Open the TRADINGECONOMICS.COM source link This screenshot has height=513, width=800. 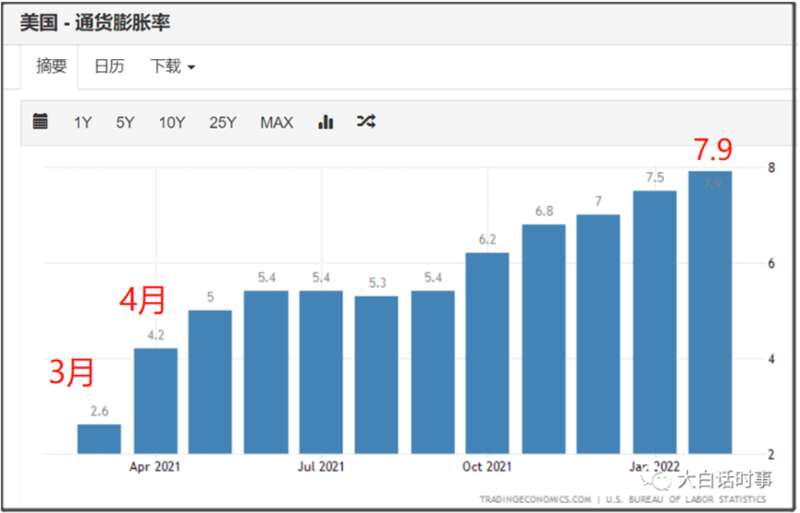535,499
